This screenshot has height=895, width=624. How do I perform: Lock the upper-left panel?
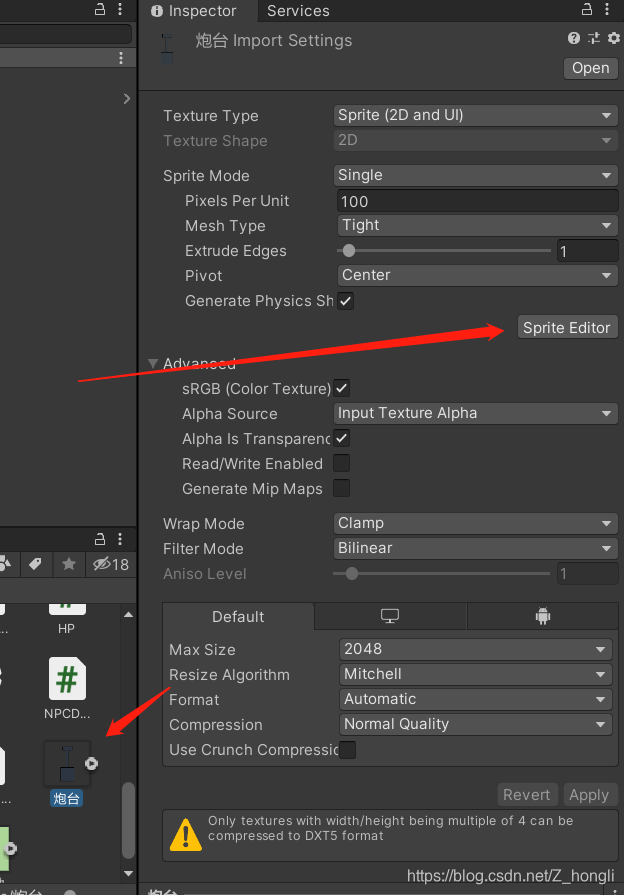99,9
